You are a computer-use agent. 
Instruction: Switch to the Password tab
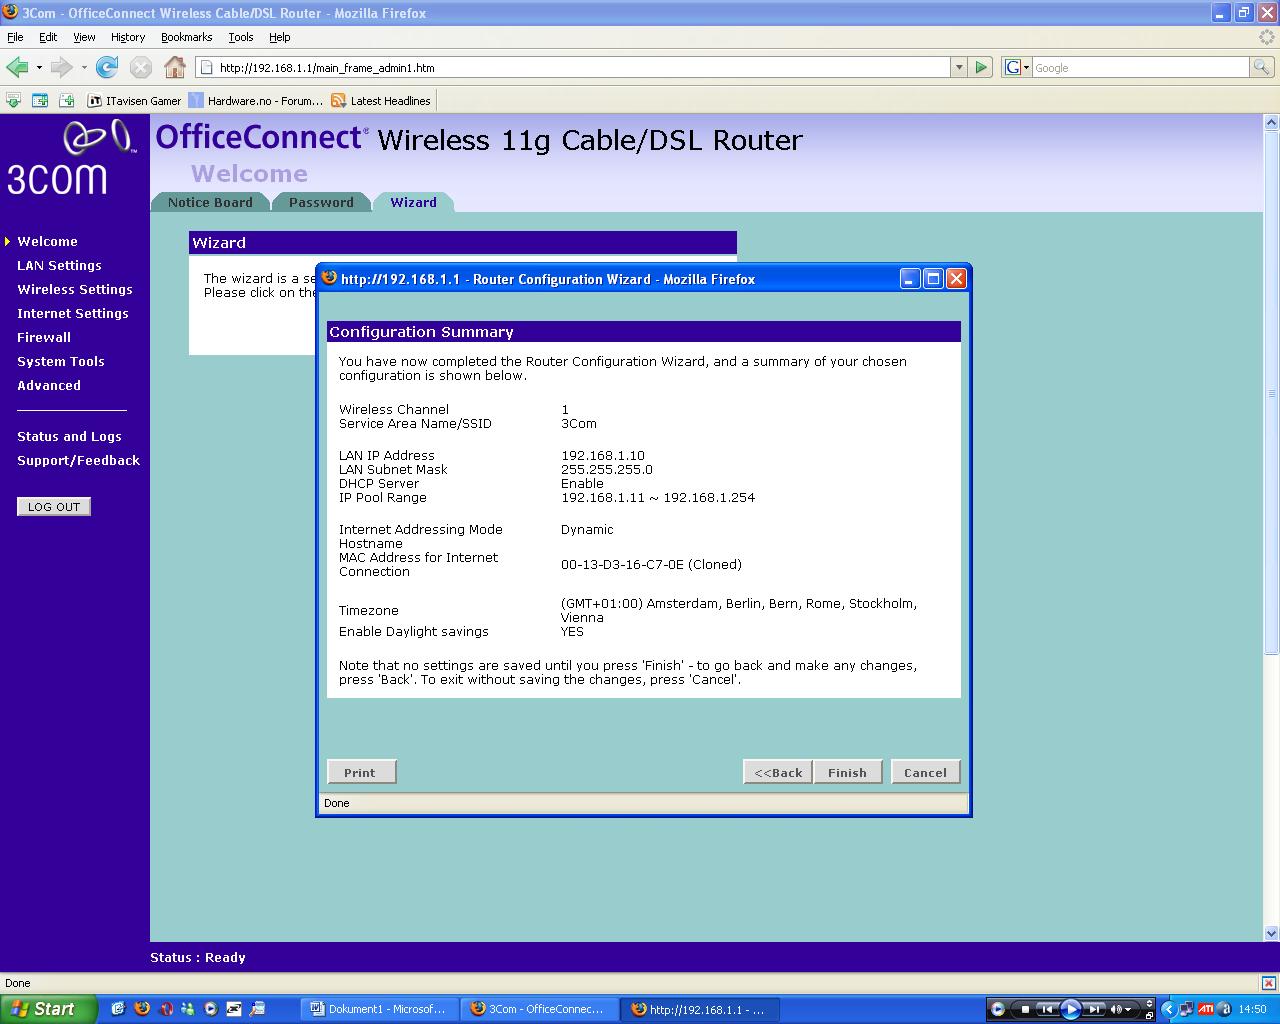pos(321,202)
